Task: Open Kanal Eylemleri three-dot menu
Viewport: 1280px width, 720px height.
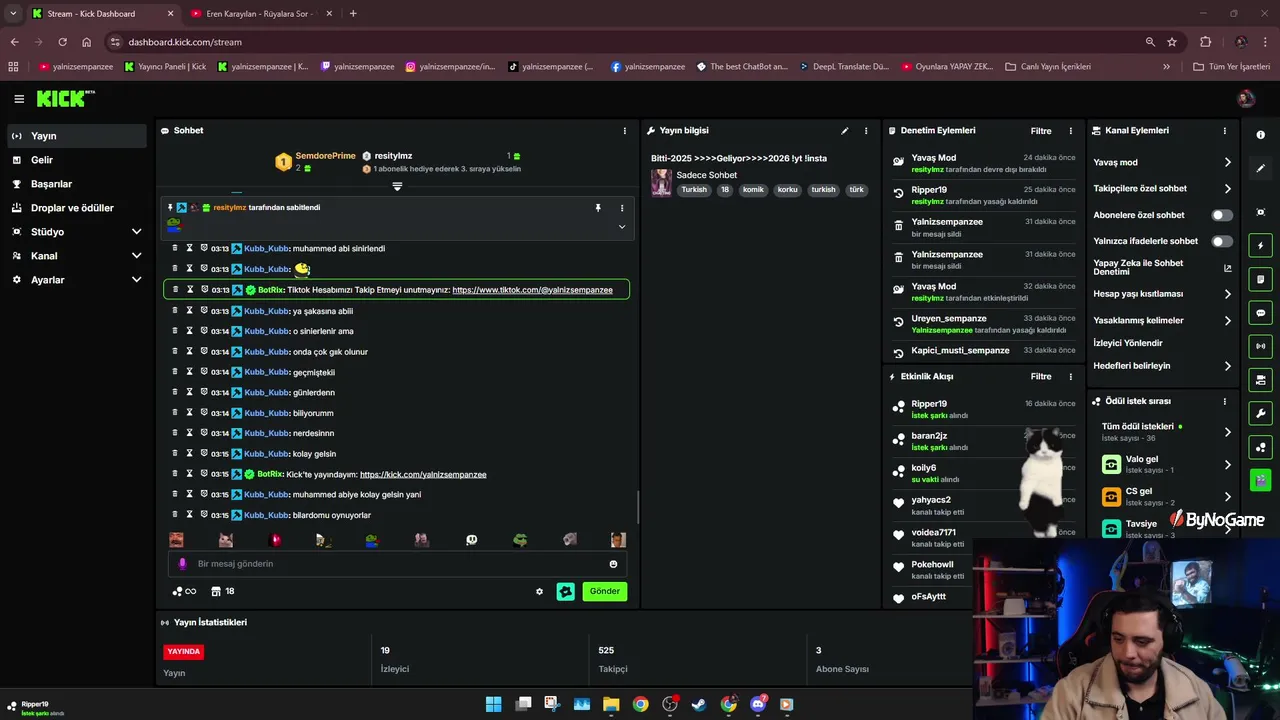Action: tap(1224, 131)
